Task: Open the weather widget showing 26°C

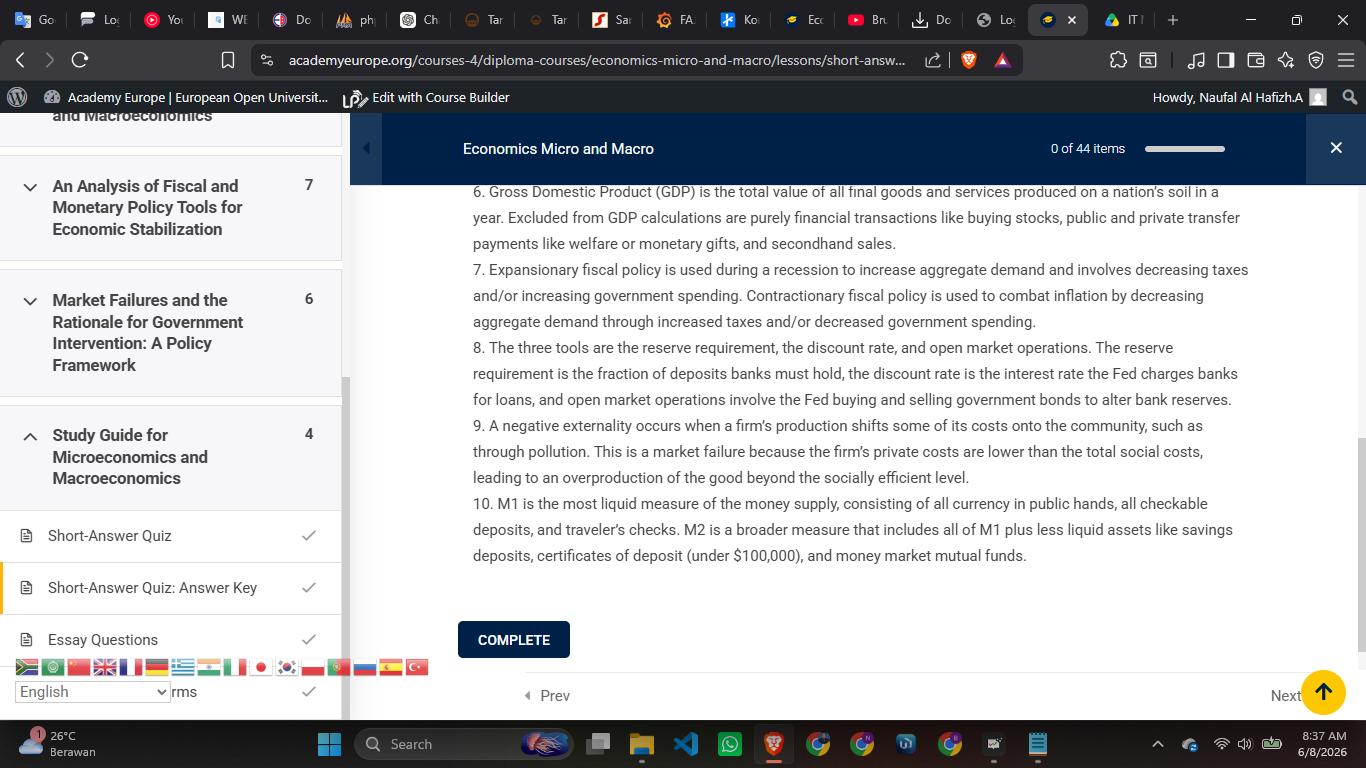Action: click(58, 744)
